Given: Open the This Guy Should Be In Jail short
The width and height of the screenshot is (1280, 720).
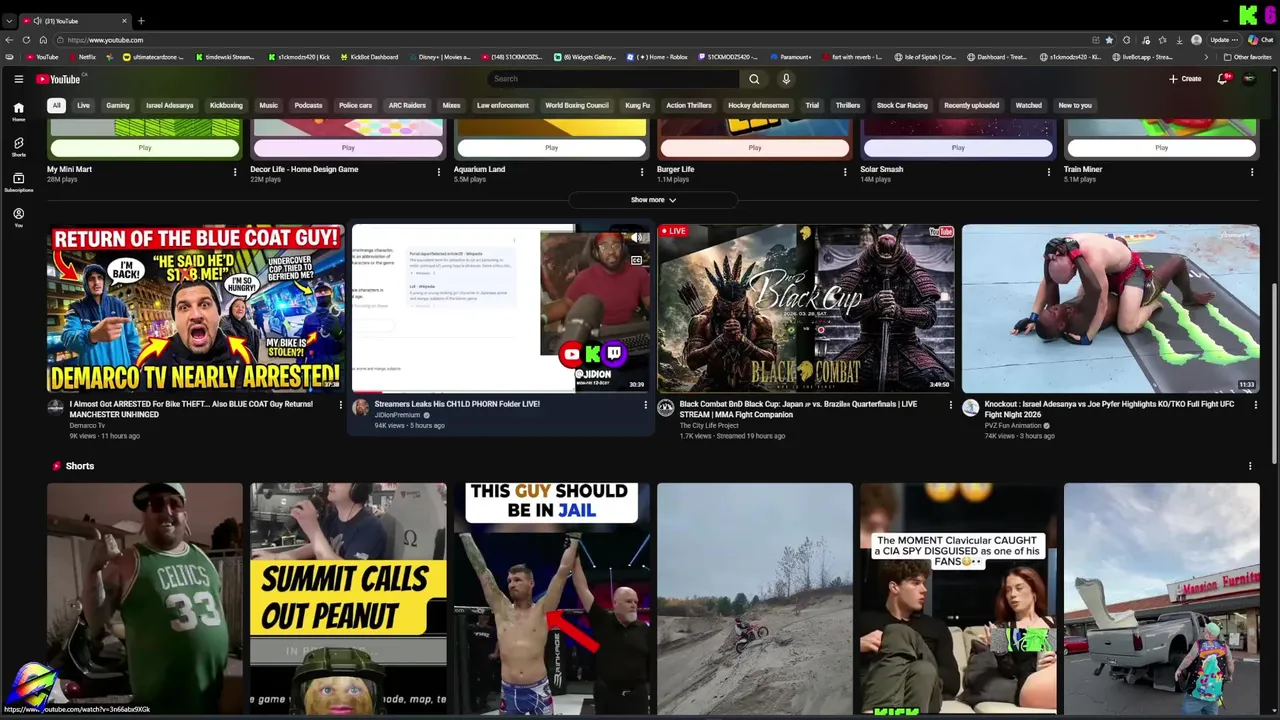Looking at the screenshot, I should [x=551, y=599].
